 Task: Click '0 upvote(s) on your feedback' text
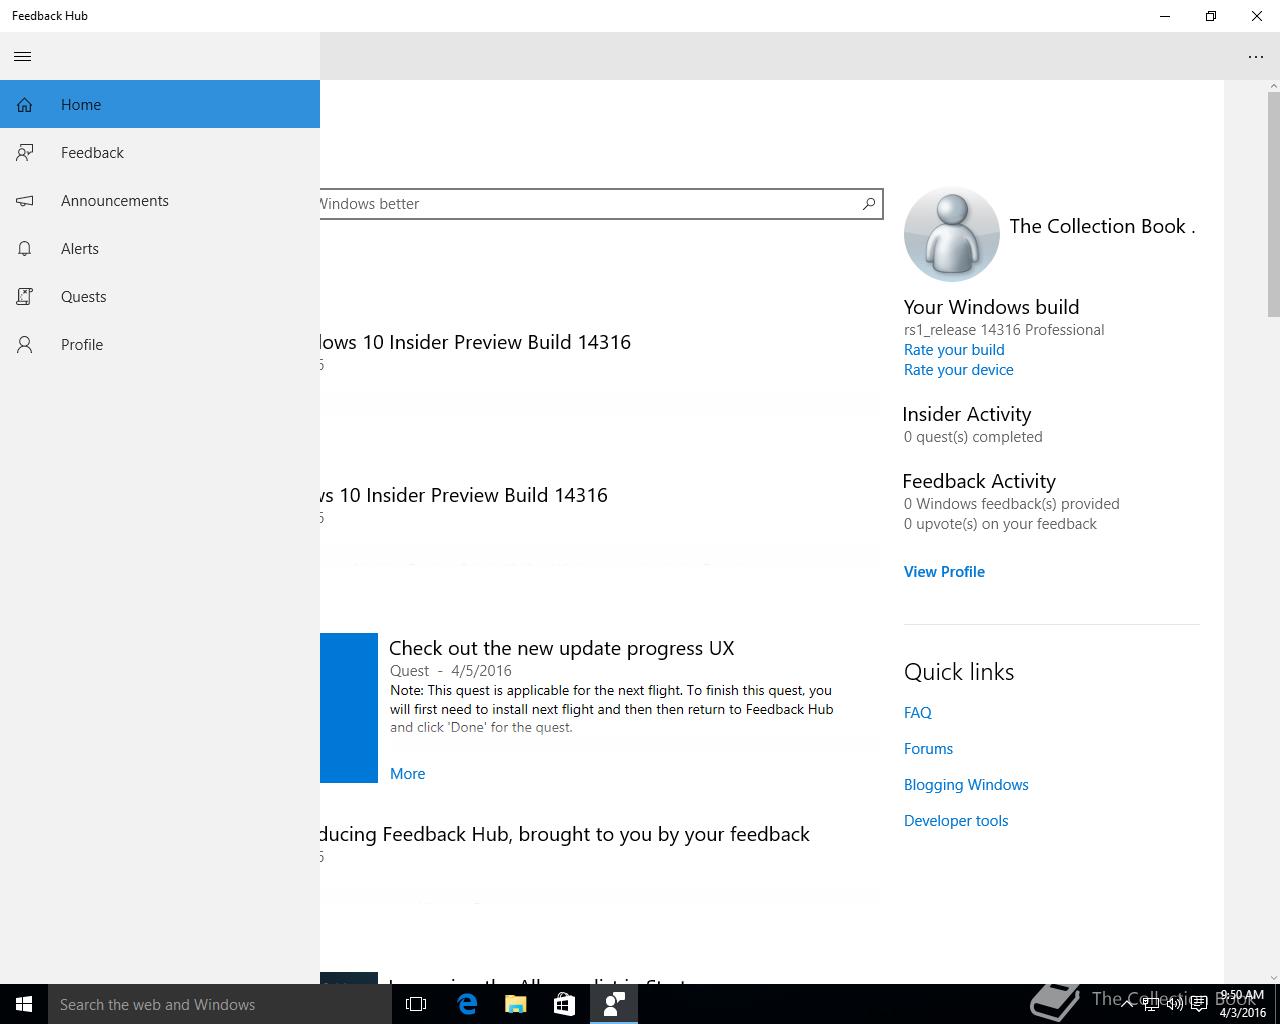(1000, 524)
